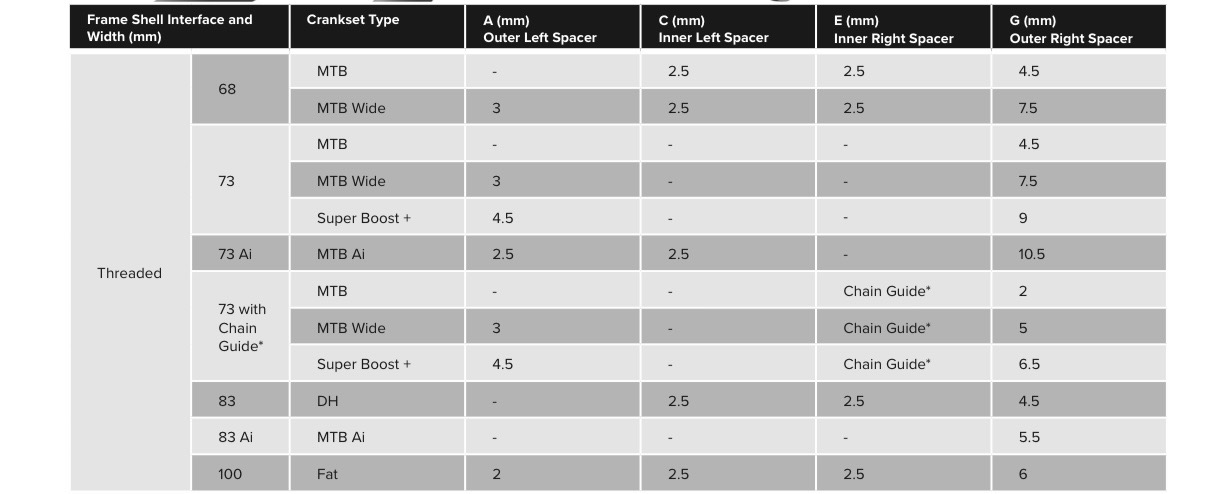Viewport: 1206px width, 494px height.
Task: Click the 73 Ai shell width cell
Action: pos(235,254)
